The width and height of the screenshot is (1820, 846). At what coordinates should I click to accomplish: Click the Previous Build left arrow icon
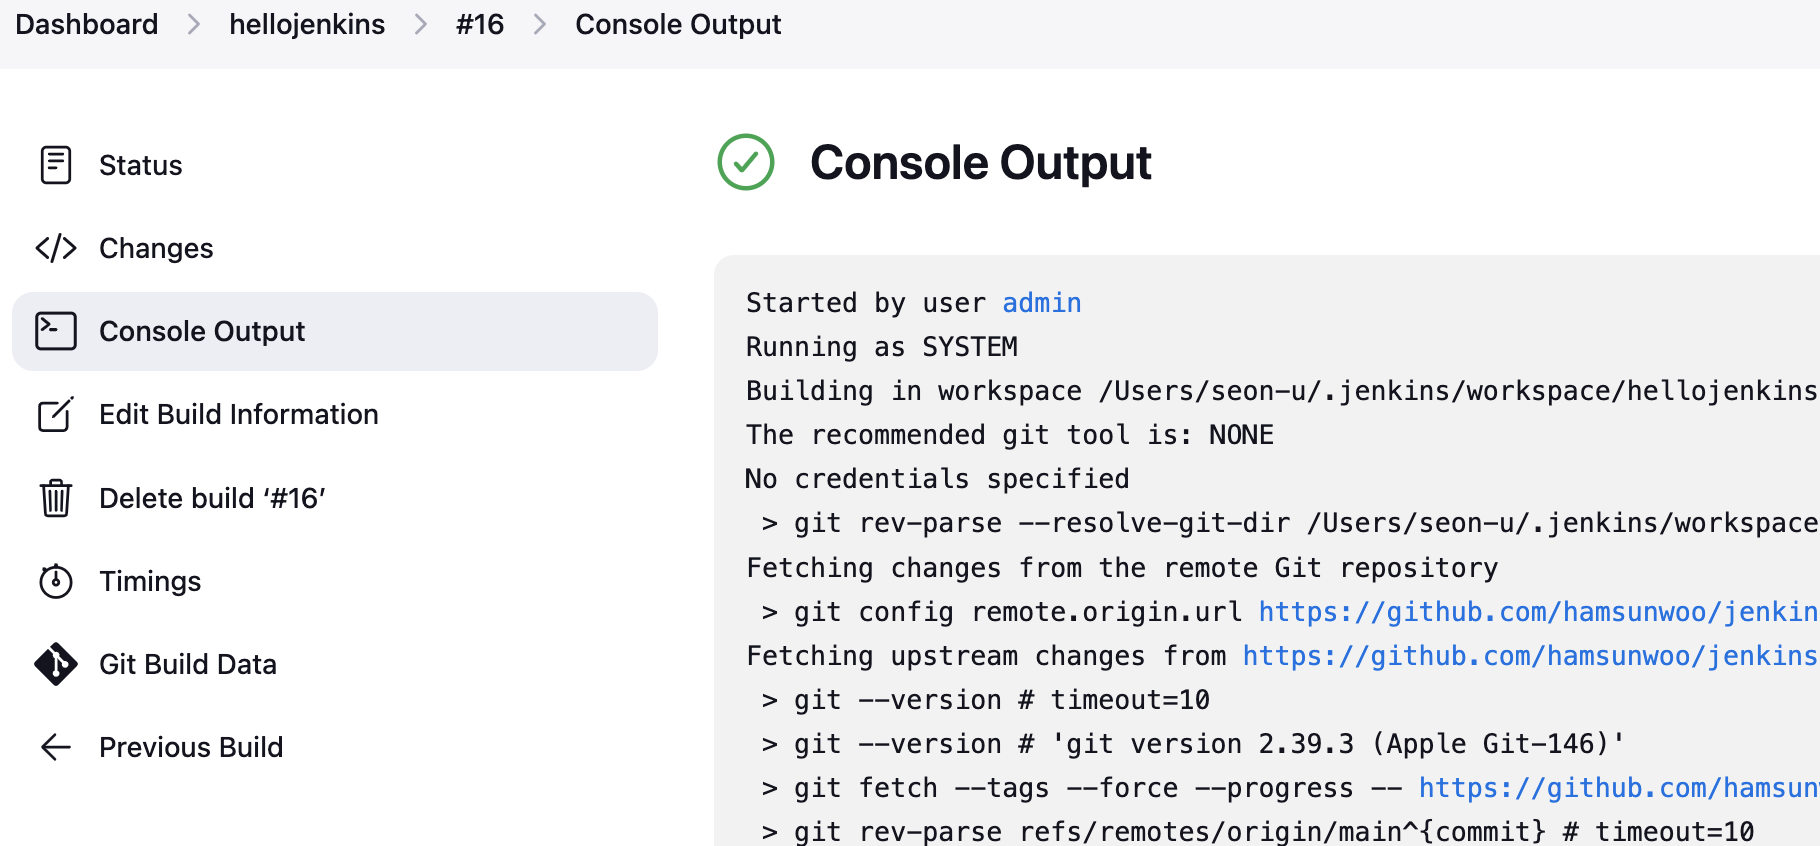(56, 747)
